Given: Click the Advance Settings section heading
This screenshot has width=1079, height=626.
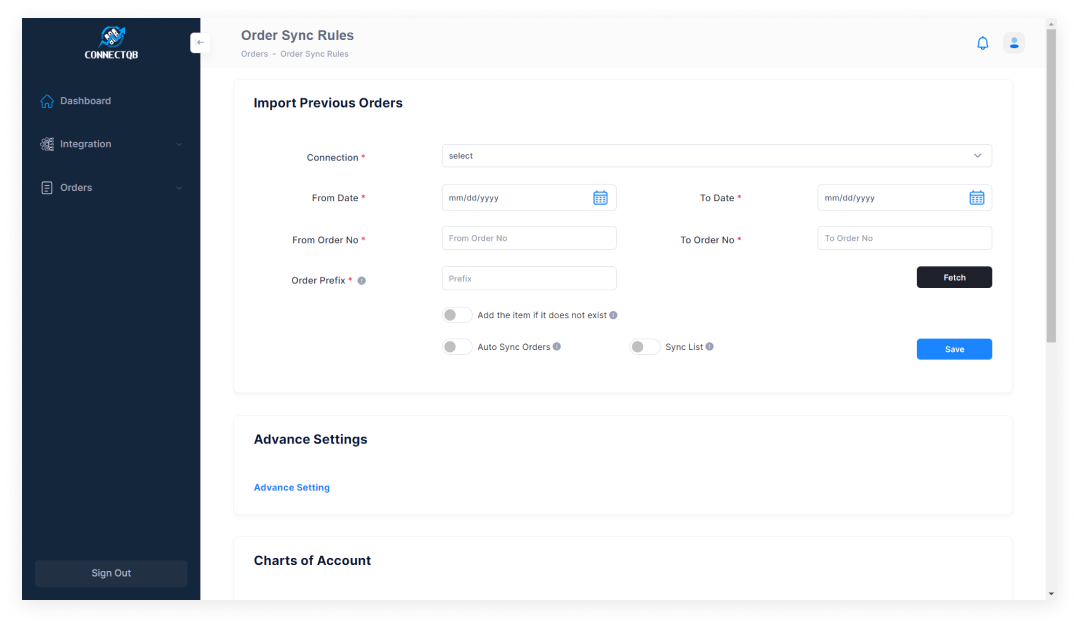Looking at the screenshot, I should [x=310, y=440].
